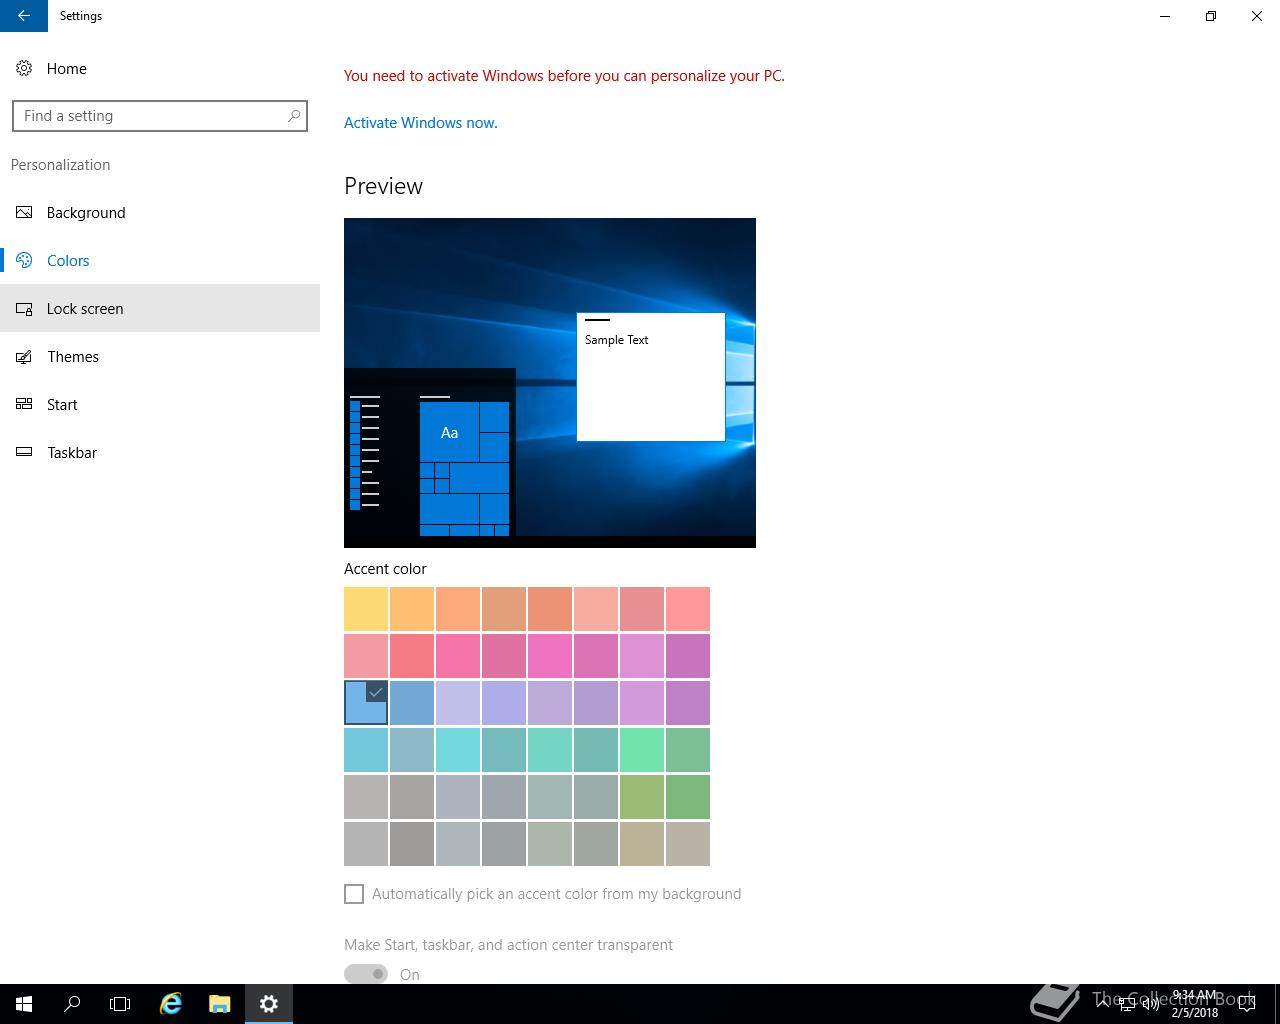The image size is (1280, 1024).
Task: Click the volume speaker tray icon
Action: 1151,1004
